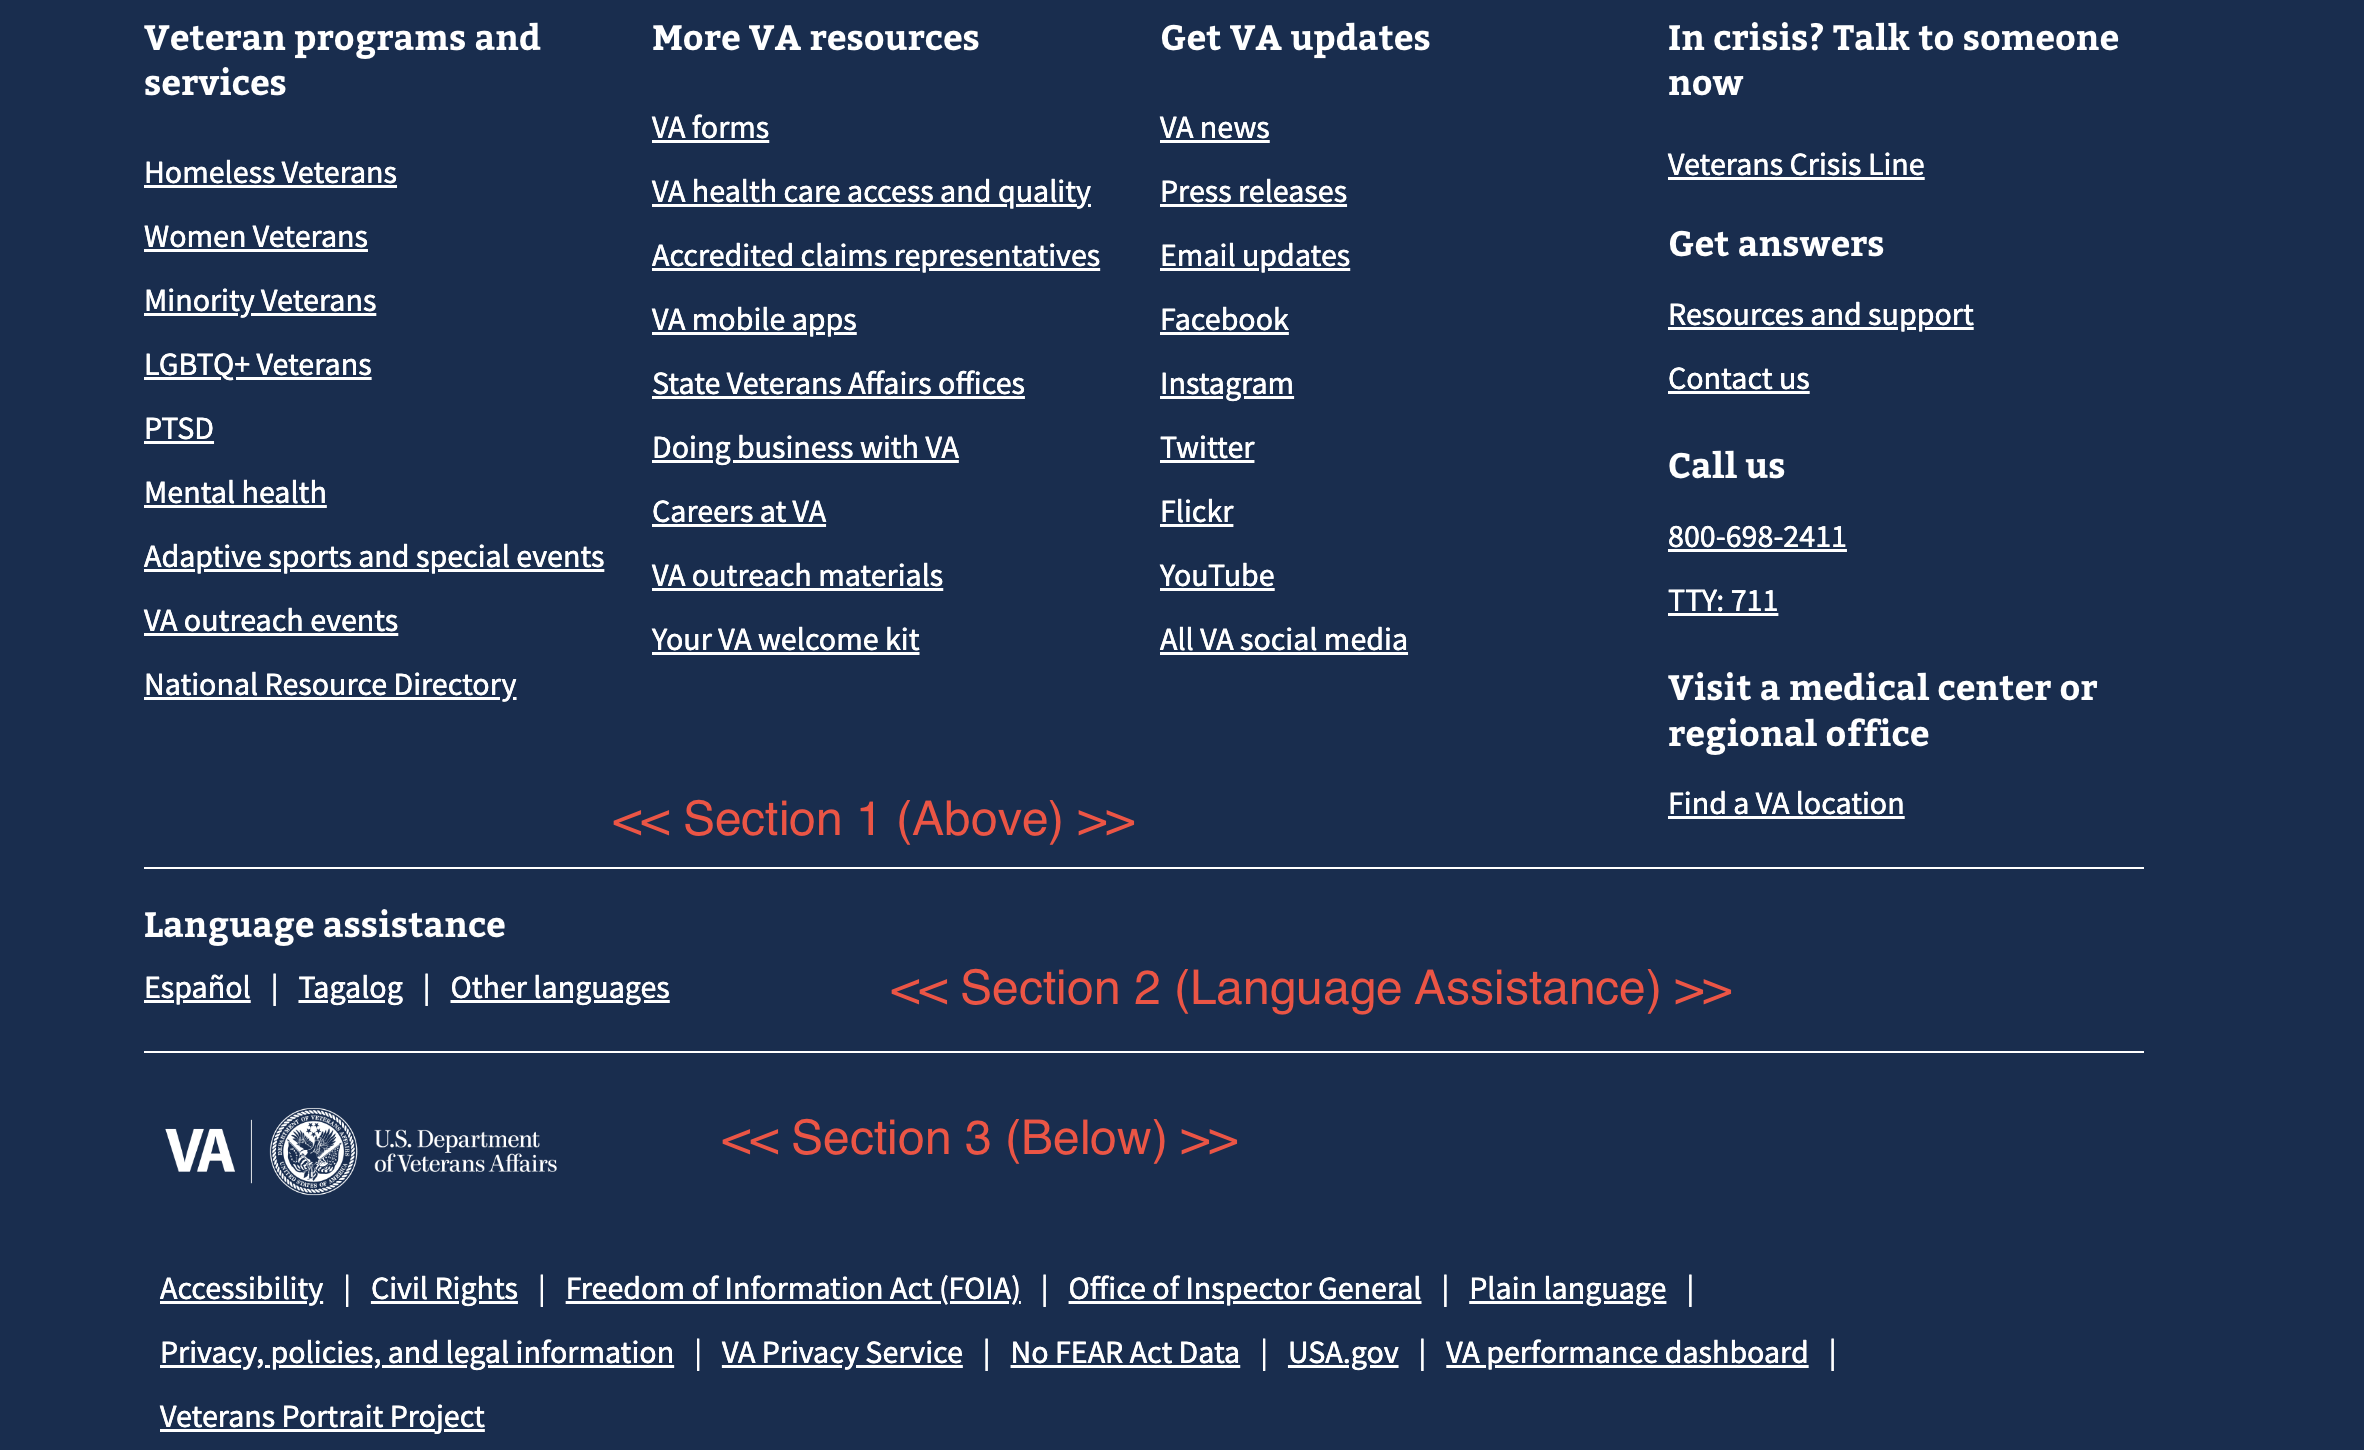
Task: Click No Fear Act Data link
Action: pyautogui.click(x=1125, y=1350)
